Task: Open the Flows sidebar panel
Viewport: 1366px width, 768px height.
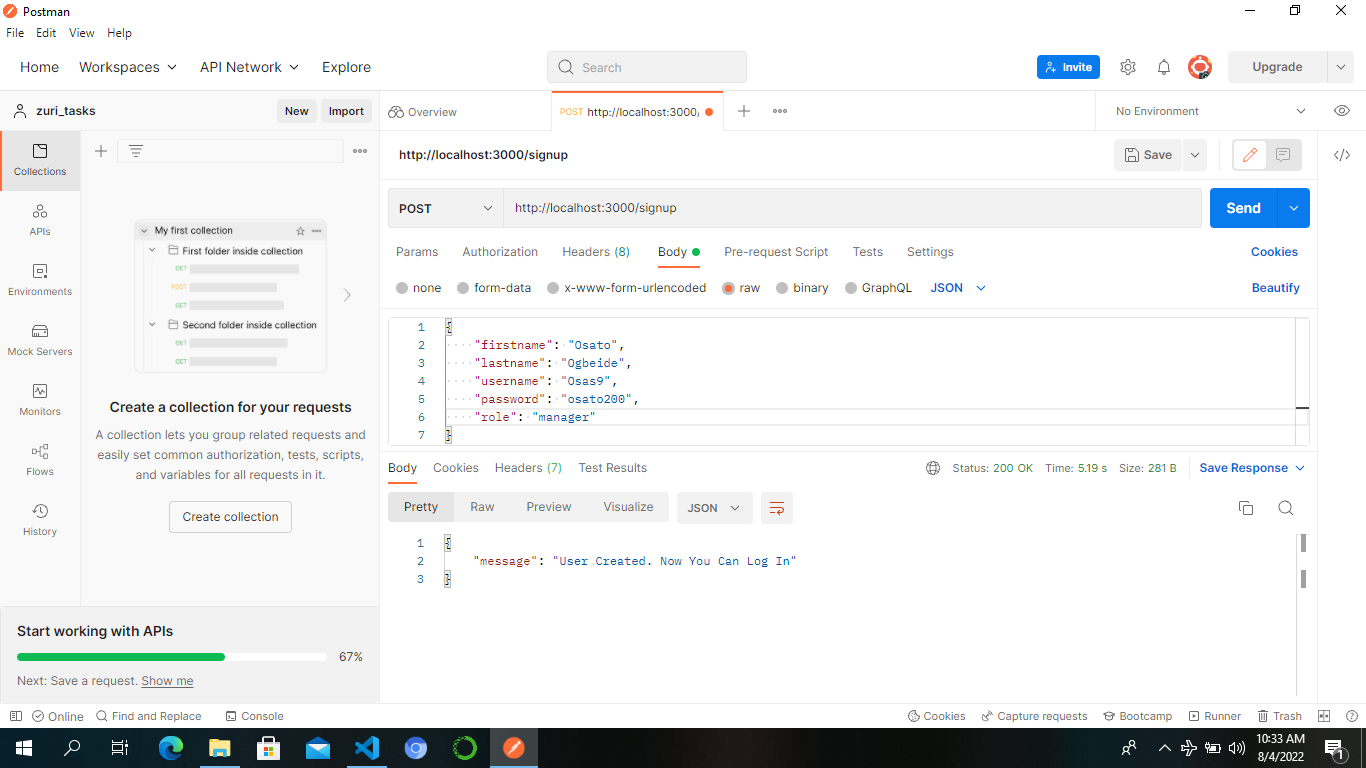Action: click(40, 460)
